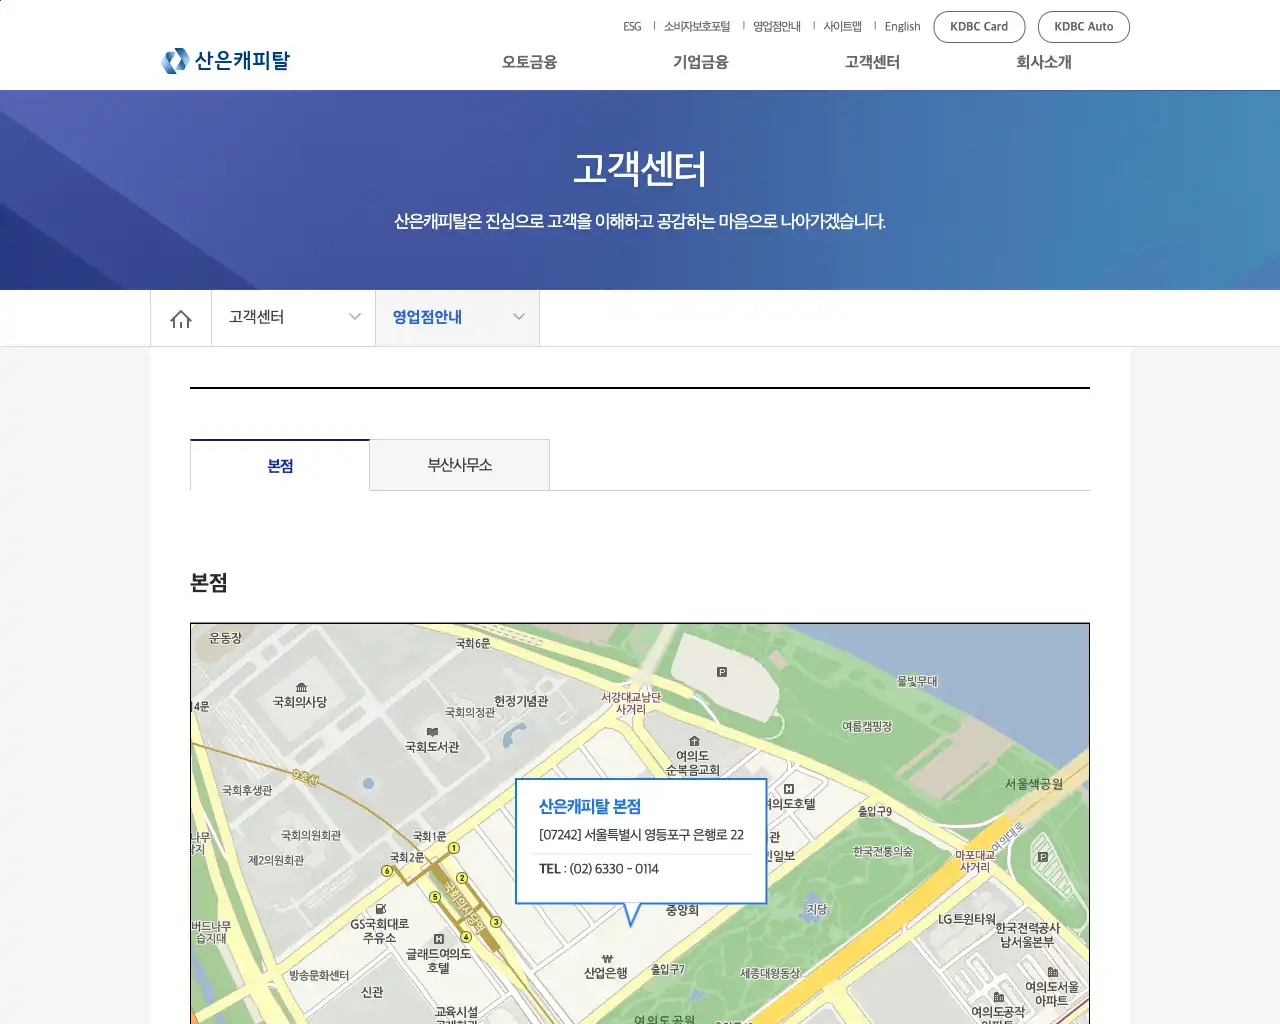
Task: Select the 본점 tab
Action: (x=279, y=465)
